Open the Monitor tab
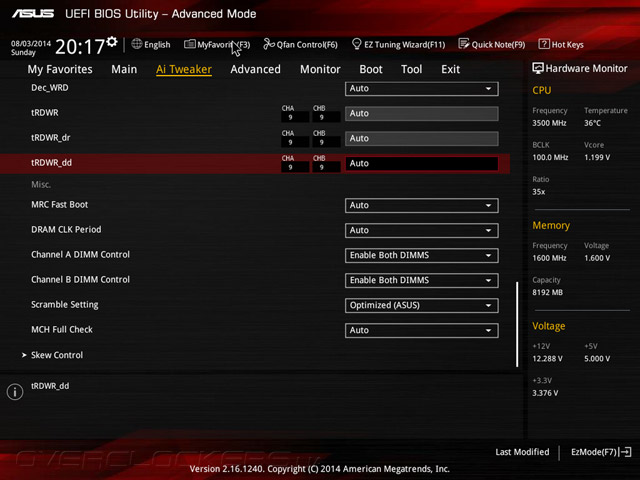 click(320, 69)
